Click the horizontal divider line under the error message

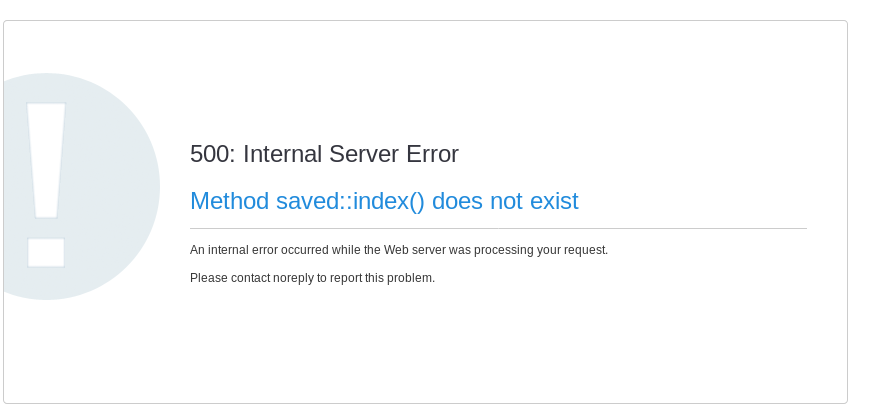498,229
